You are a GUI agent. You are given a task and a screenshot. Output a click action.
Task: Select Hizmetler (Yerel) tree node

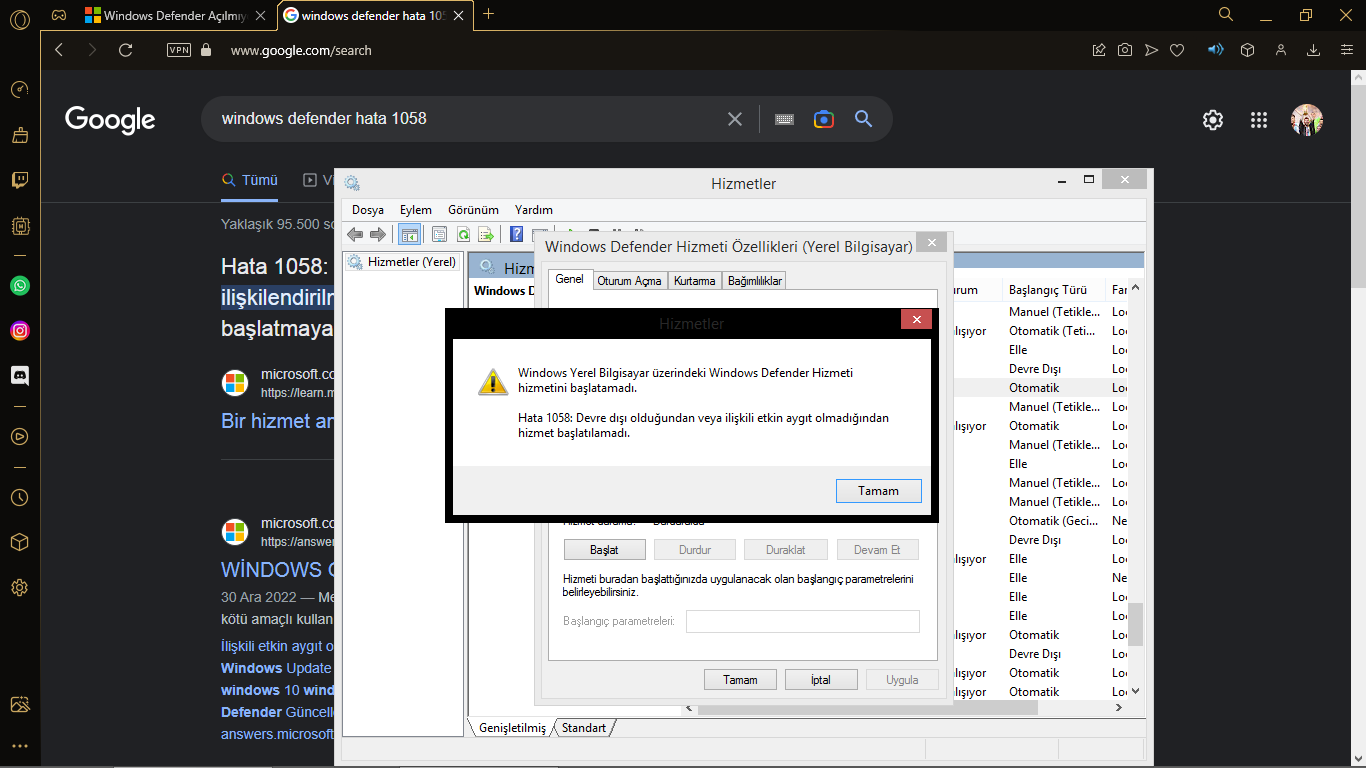coord(402,262)
